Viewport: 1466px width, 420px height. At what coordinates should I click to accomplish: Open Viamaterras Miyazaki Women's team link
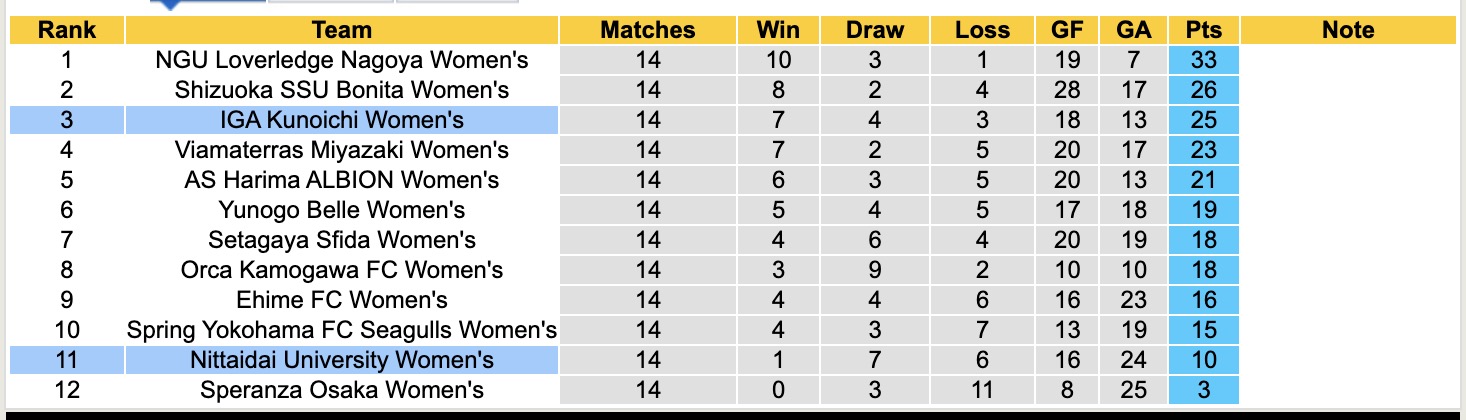342,150
